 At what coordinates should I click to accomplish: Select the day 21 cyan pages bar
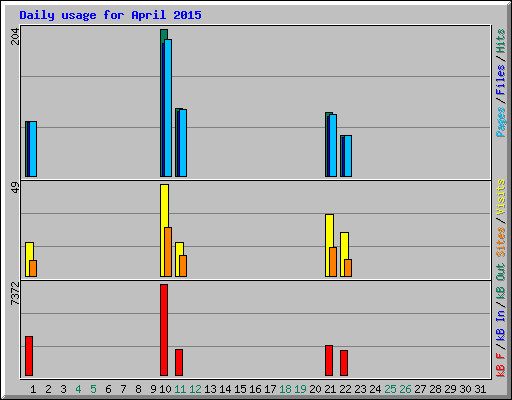point(333,146)
